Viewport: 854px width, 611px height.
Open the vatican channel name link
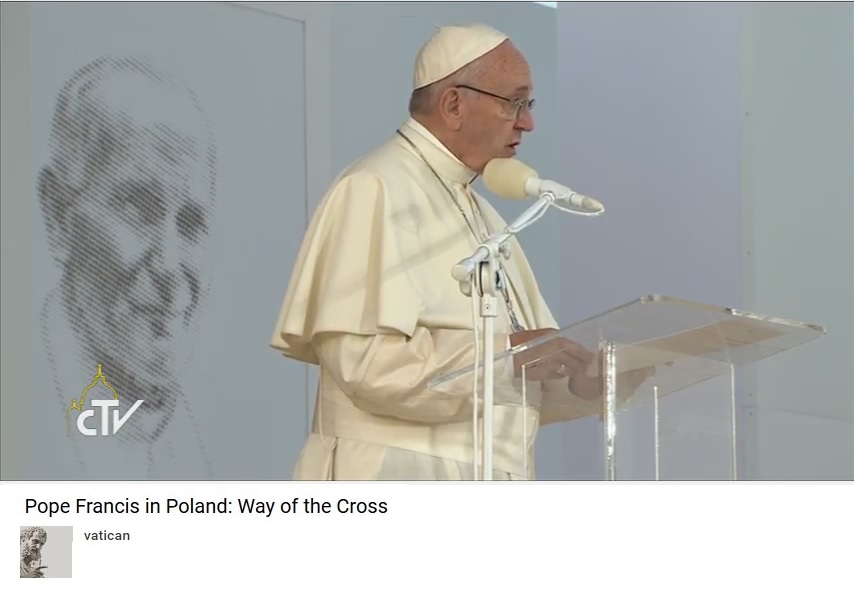point(107,536)
